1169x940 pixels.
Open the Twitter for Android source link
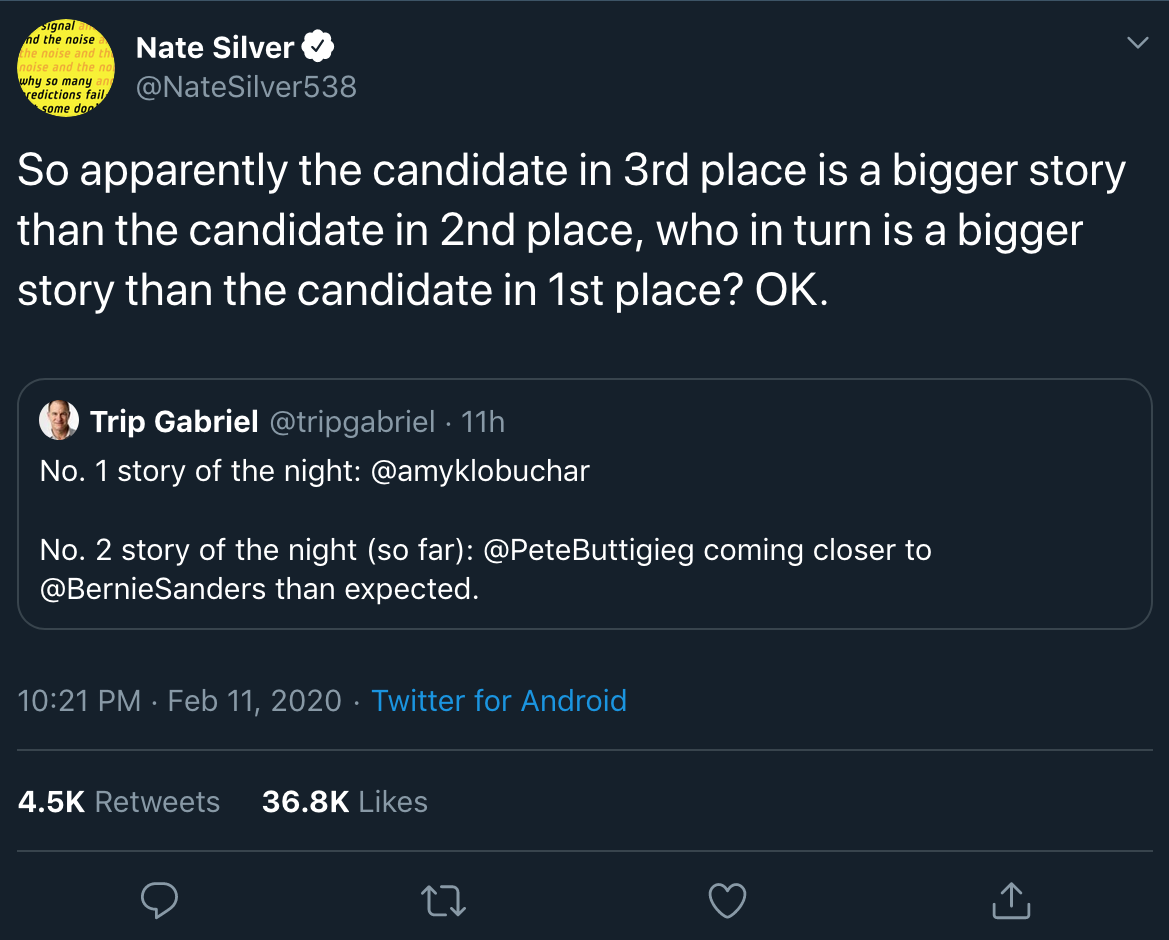tap(499, 700)
